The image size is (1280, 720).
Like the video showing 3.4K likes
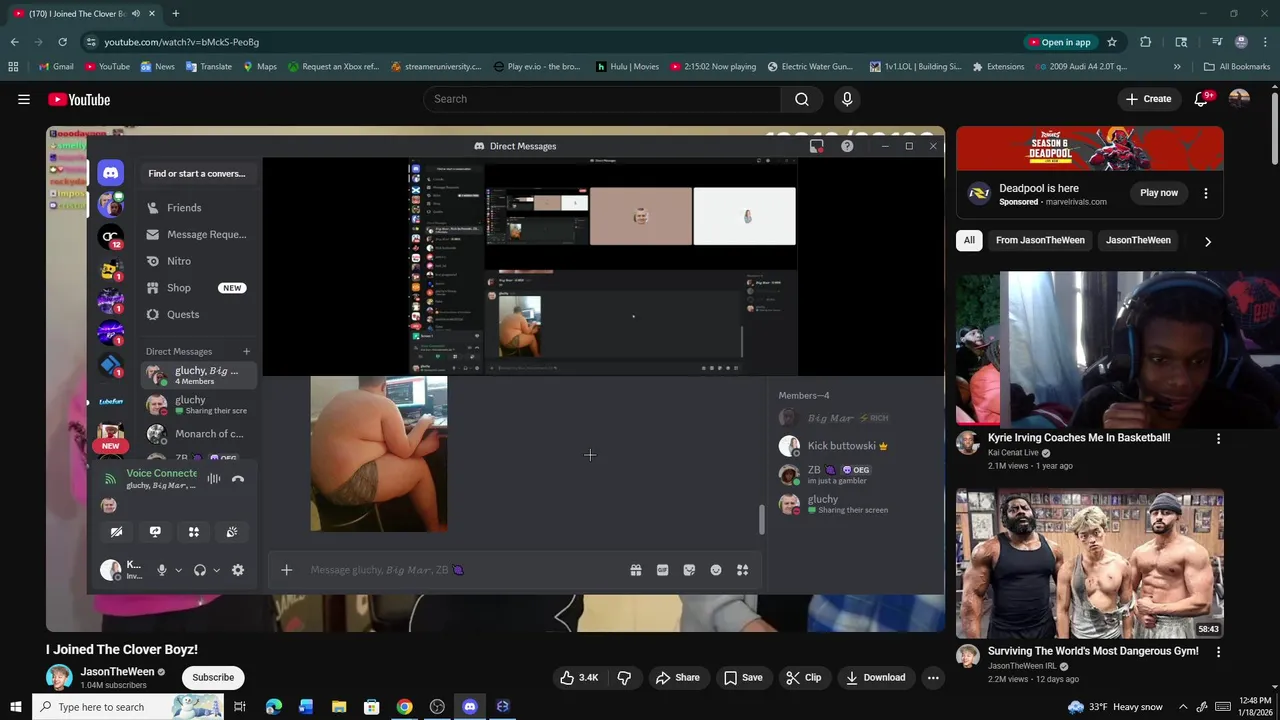pos(579,677)
